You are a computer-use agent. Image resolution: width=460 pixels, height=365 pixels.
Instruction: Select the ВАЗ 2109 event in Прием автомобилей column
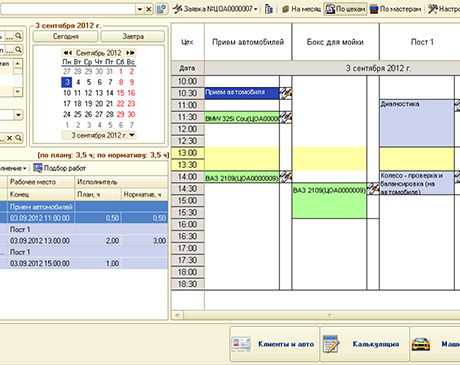tap(242, 177)
